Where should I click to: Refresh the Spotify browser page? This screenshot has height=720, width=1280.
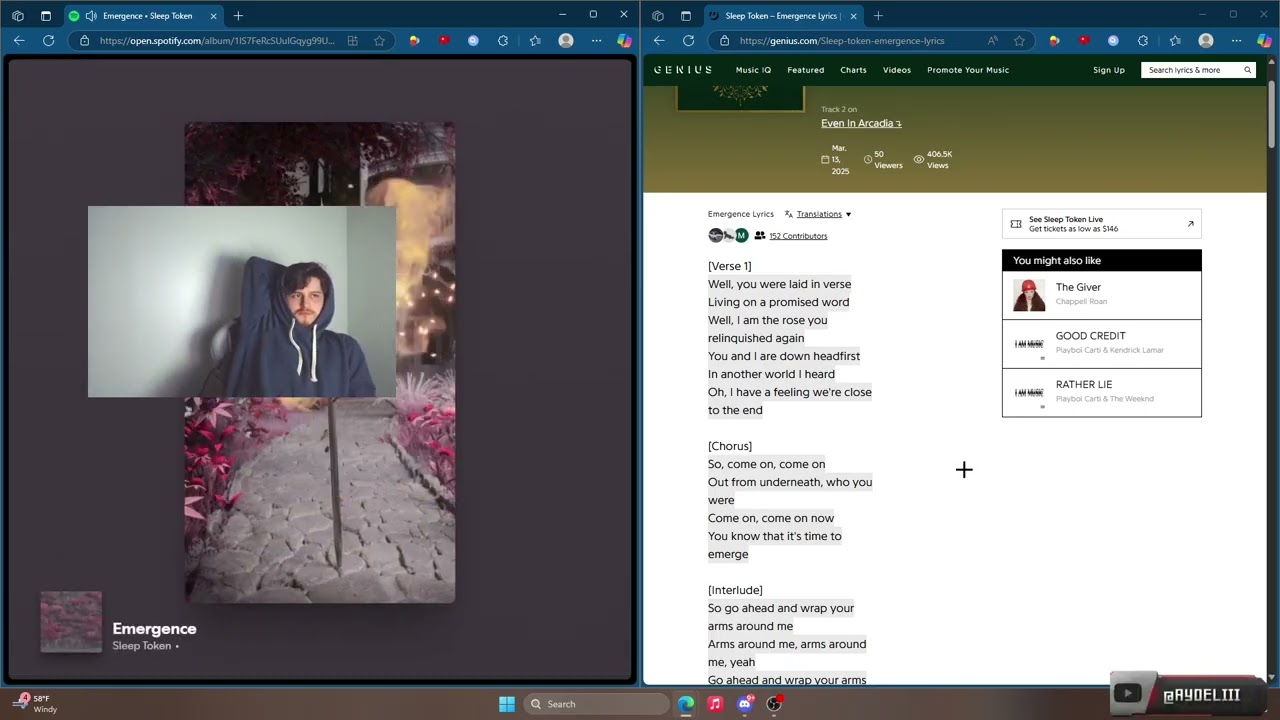(x=48, y=41)
